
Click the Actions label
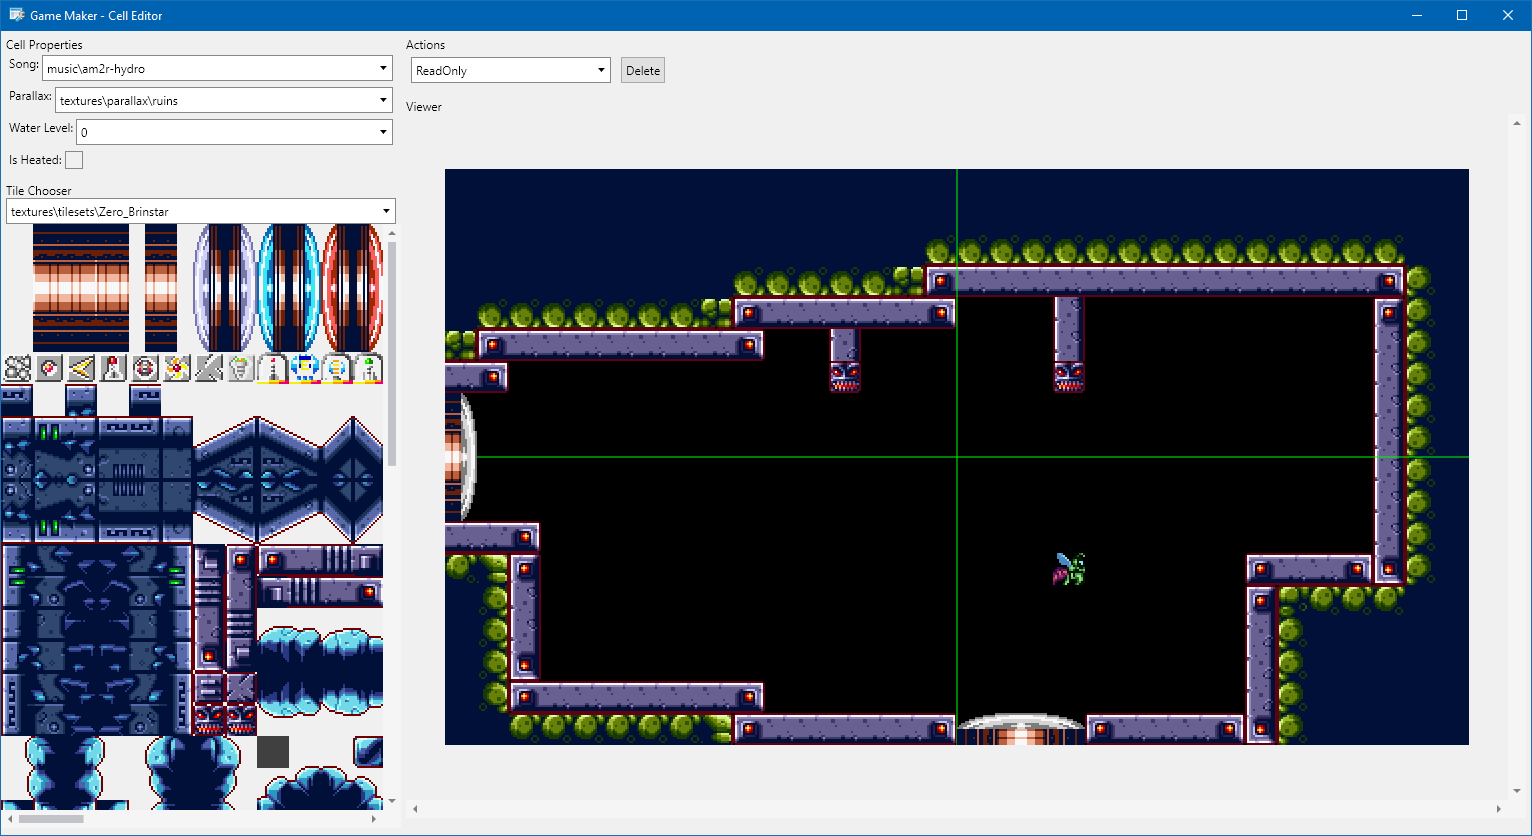tap(426, 45)
